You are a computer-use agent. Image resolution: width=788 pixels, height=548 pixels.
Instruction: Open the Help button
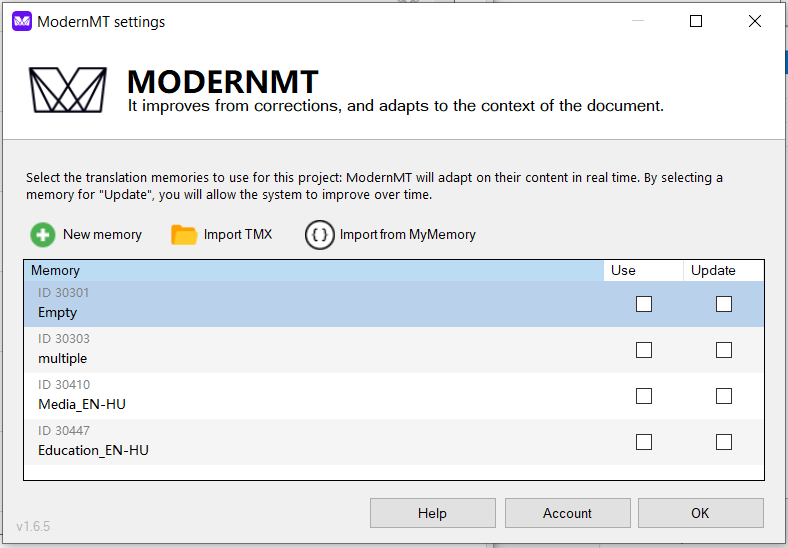pos(432,513)
